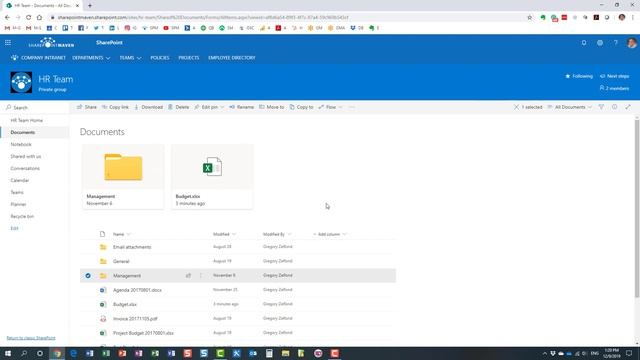This screenshot has width=640, height=360.
Task: Click the Search box in sidebar
Action: click(x=35, y=107)
